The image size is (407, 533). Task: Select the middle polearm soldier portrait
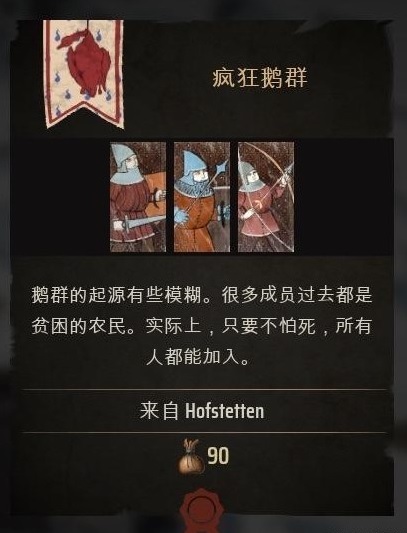(x=202, y=197)
